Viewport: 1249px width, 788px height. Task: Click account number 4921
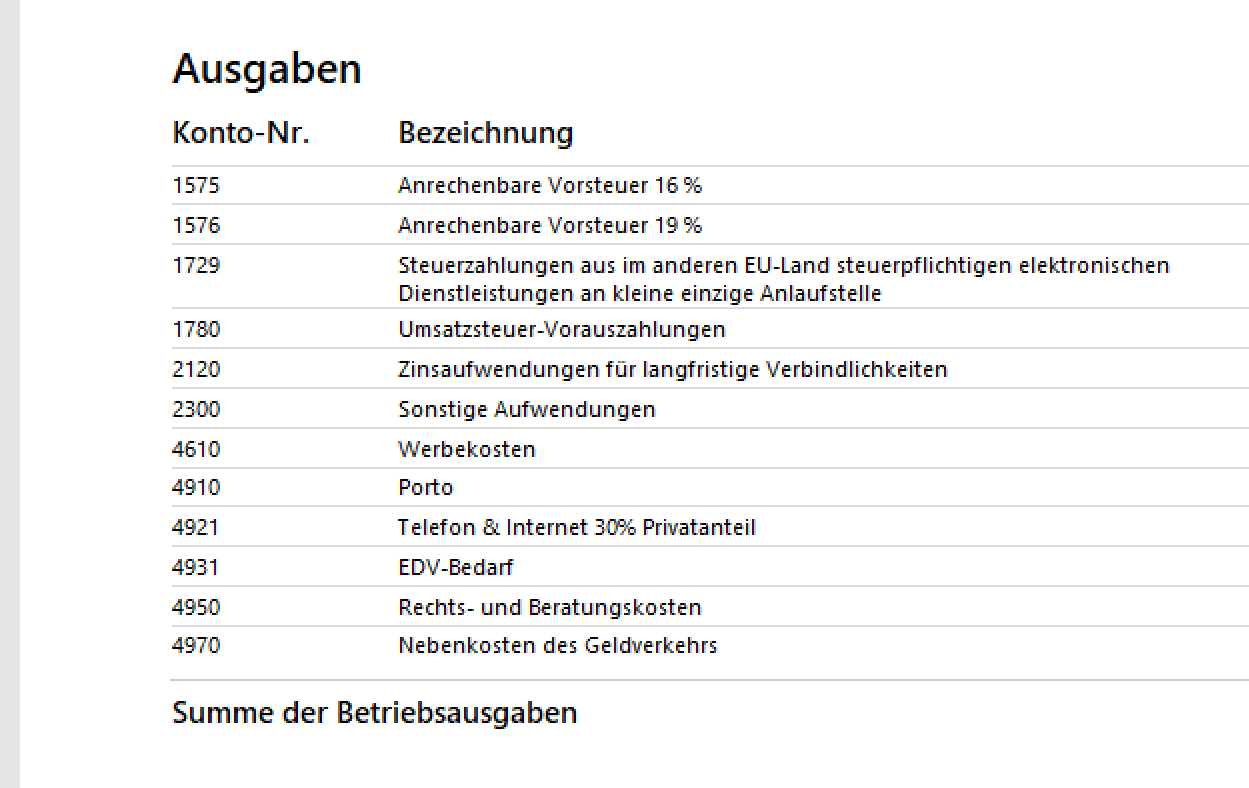click(x=196, y=527)
